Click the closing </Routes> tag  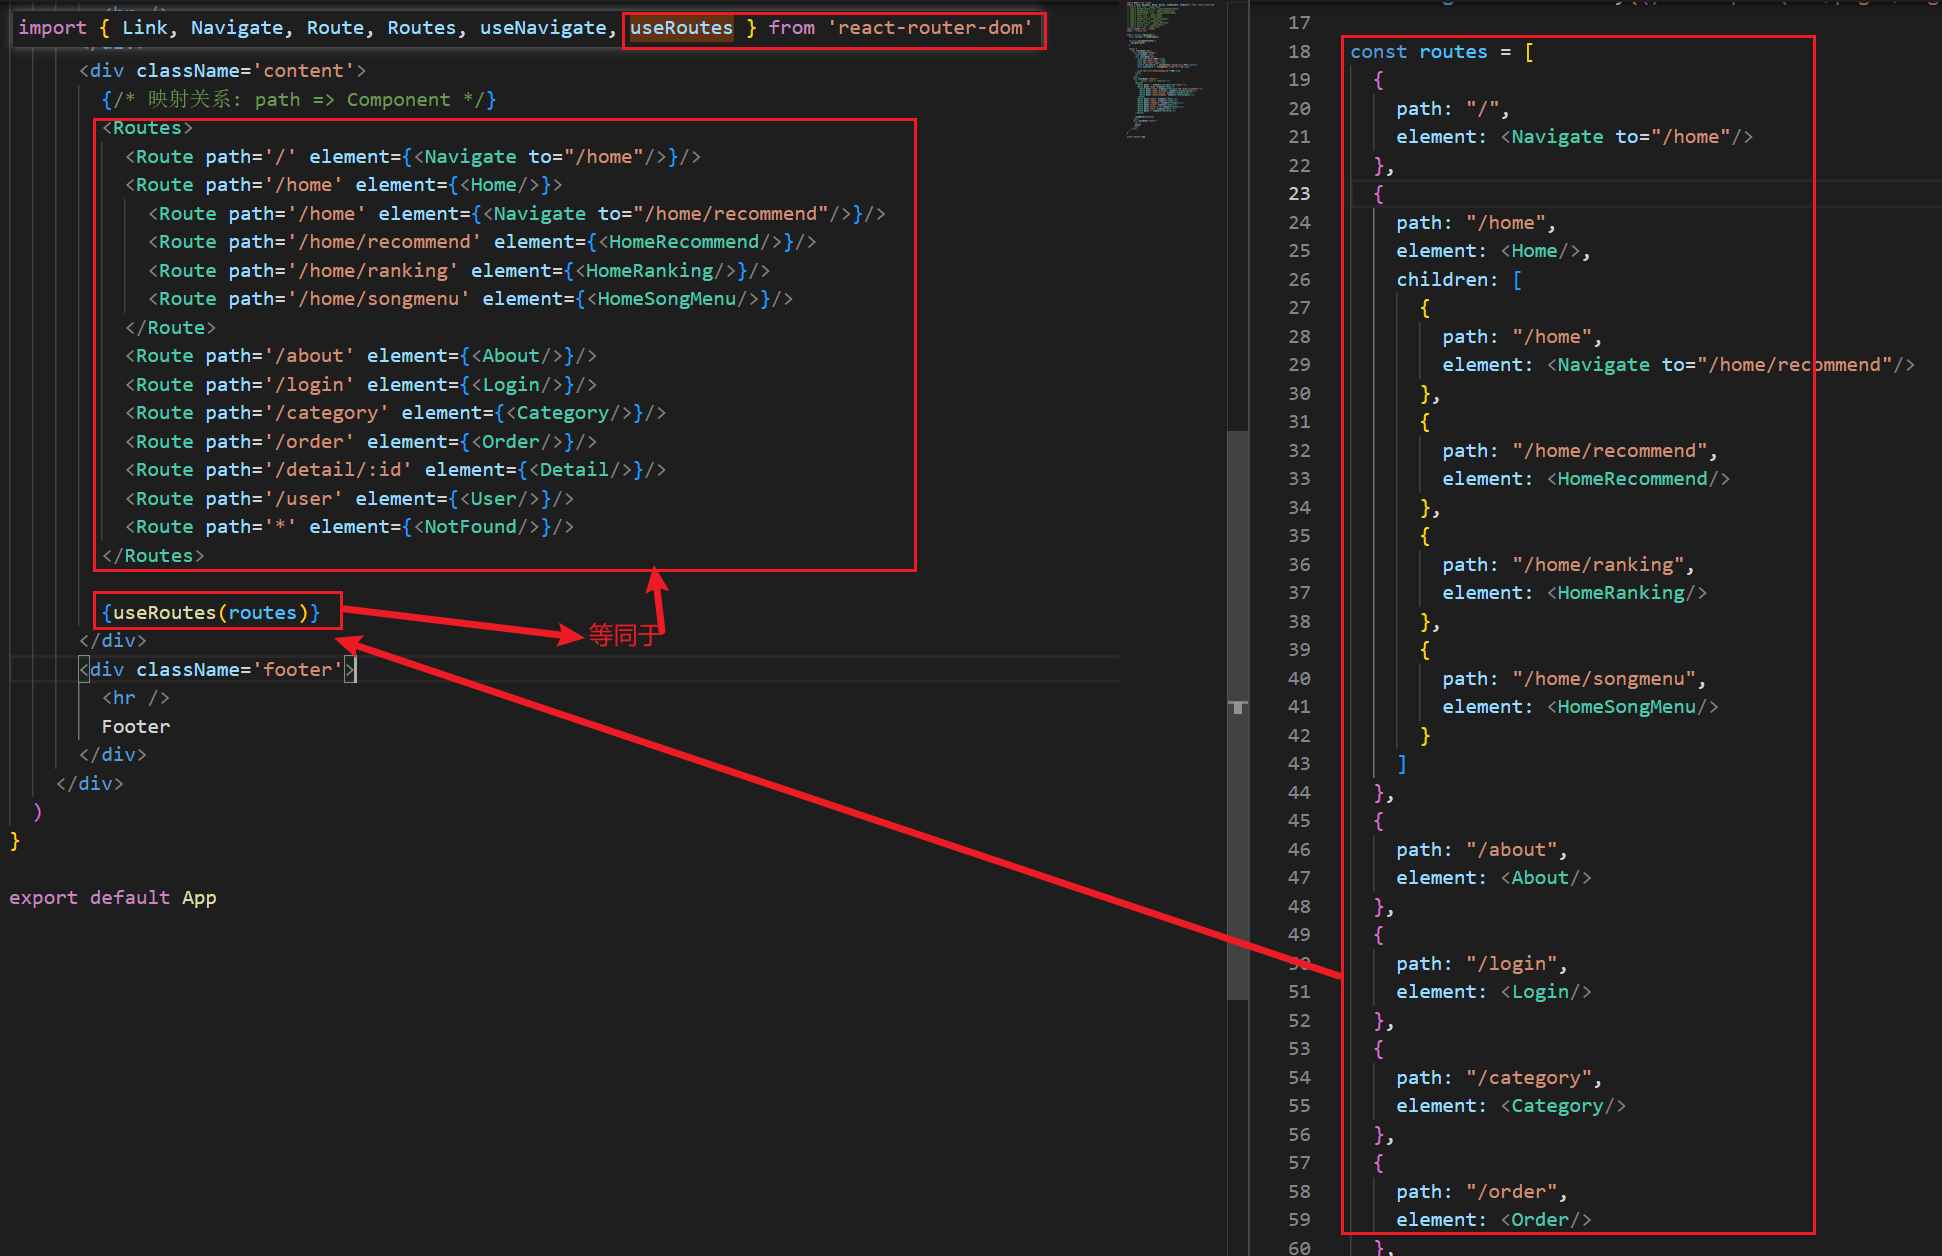[153, 555]
